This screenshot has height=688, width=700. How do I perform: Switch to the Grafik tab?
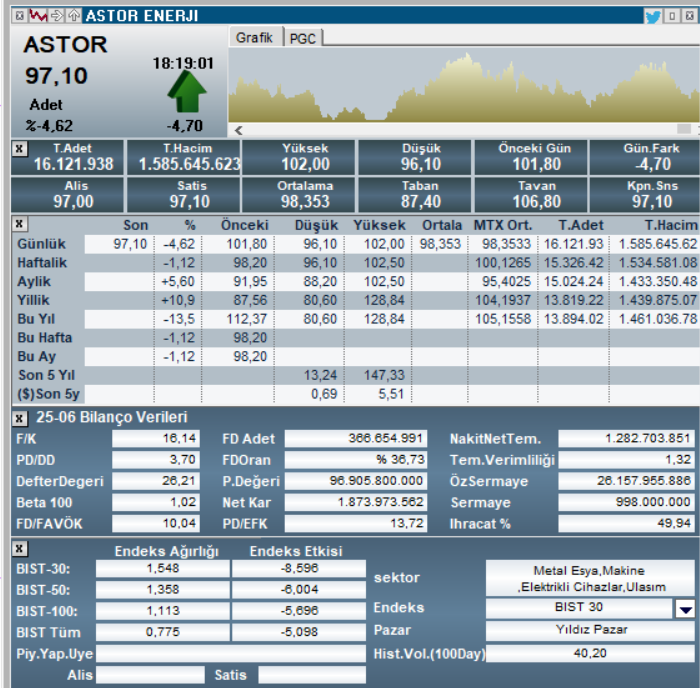(x=255, y=37)
